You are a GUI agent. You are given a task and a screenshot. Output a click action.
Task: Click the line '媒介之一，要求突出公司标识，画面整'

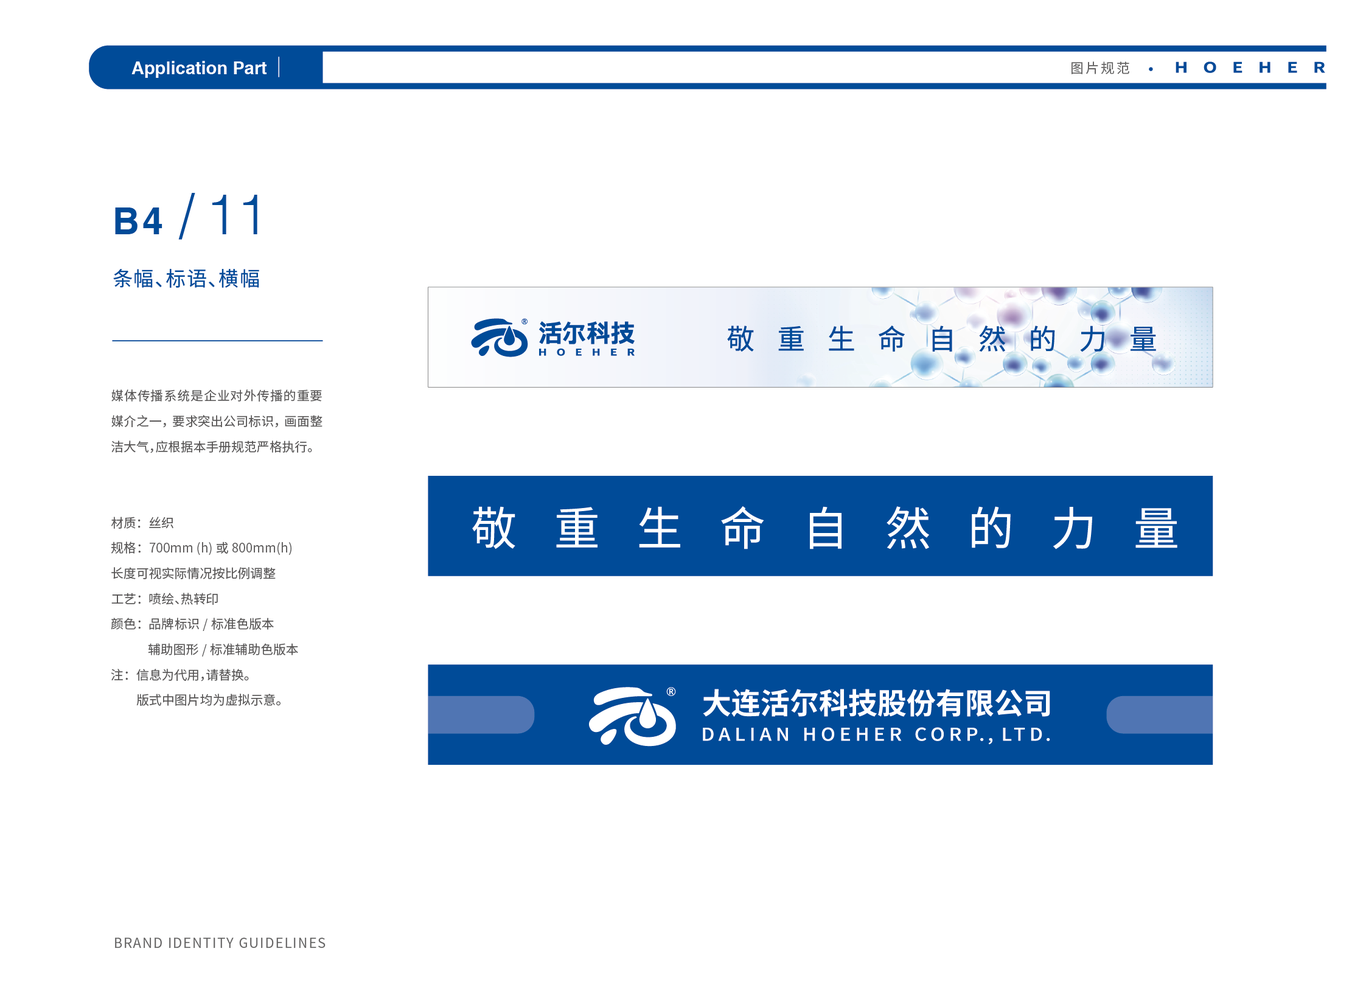[217, 421]
